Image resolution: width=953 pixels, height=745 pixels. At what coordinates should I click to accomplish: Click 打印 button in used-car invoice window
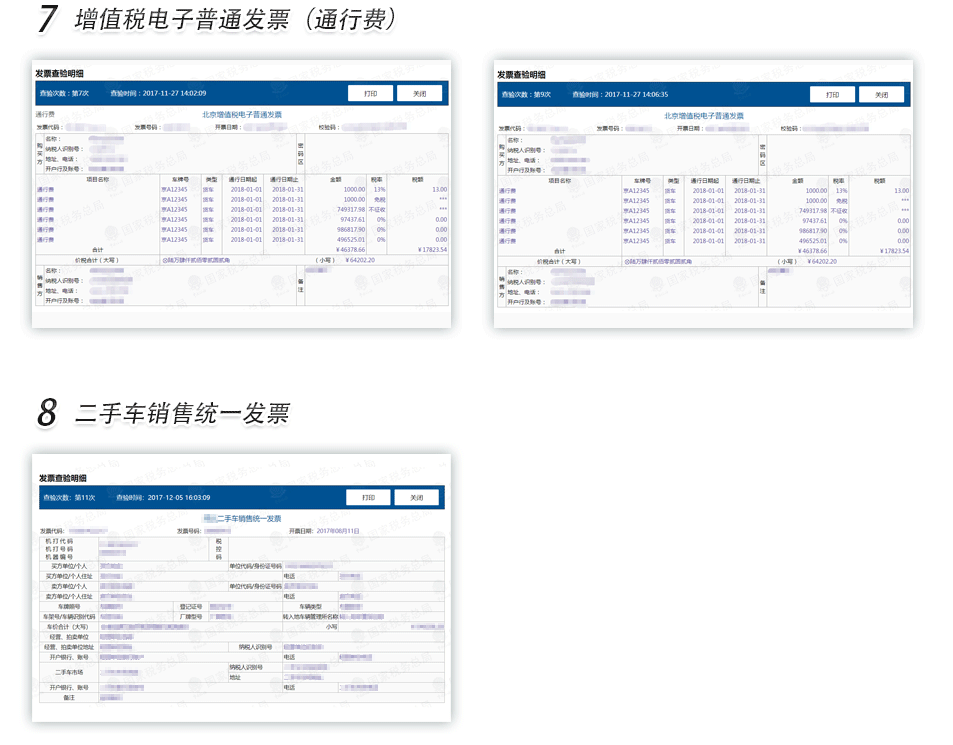pos(367,496)
